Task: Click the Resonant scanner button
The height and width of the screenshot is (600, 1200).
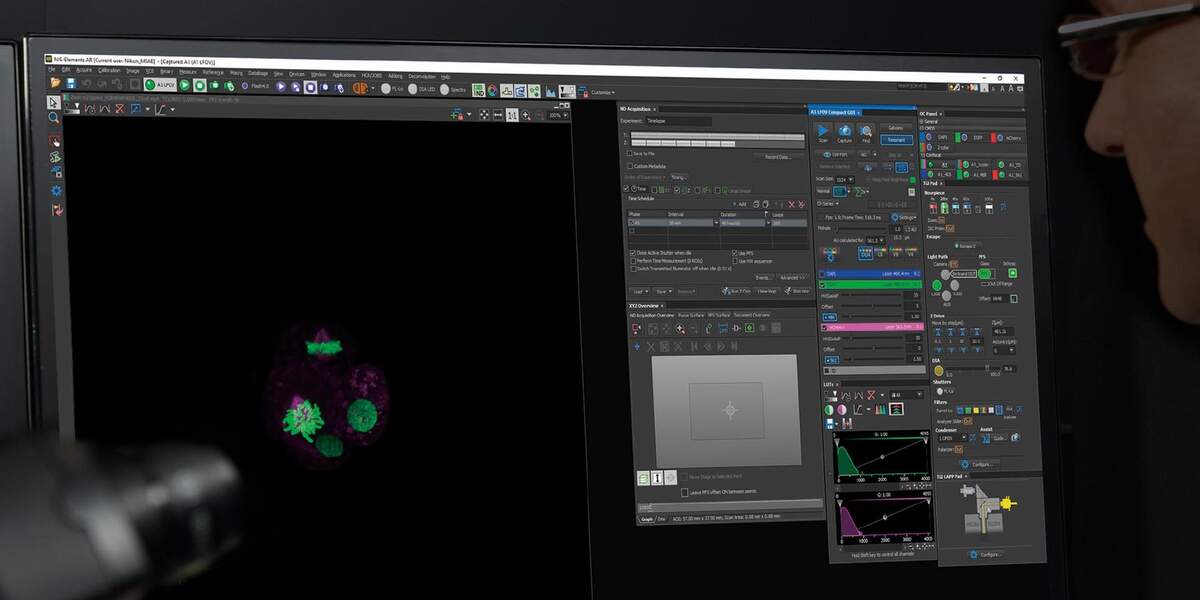Action: (896, 140)
